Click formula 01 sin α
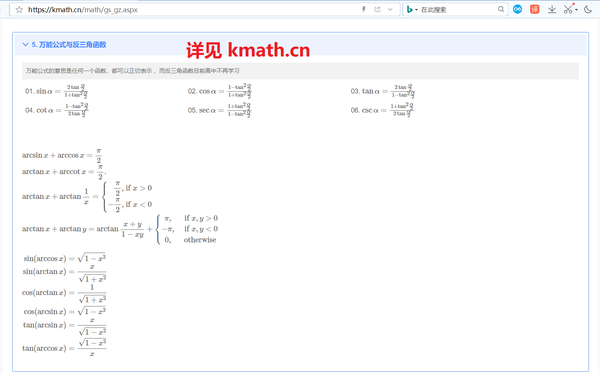Screen dimensions: 600x374 pos(57,91)
